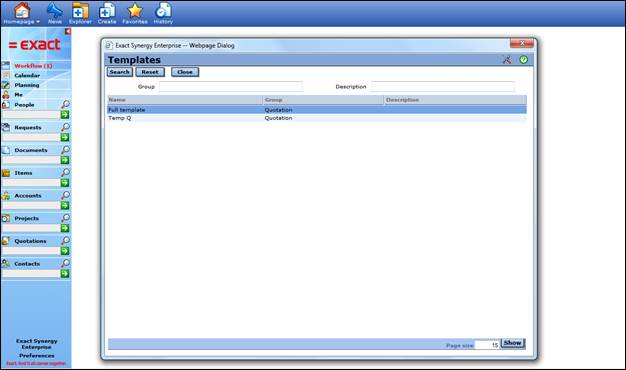626x370 pixels.
Task: Click the Search button in Templates
Action: point(120,72)
